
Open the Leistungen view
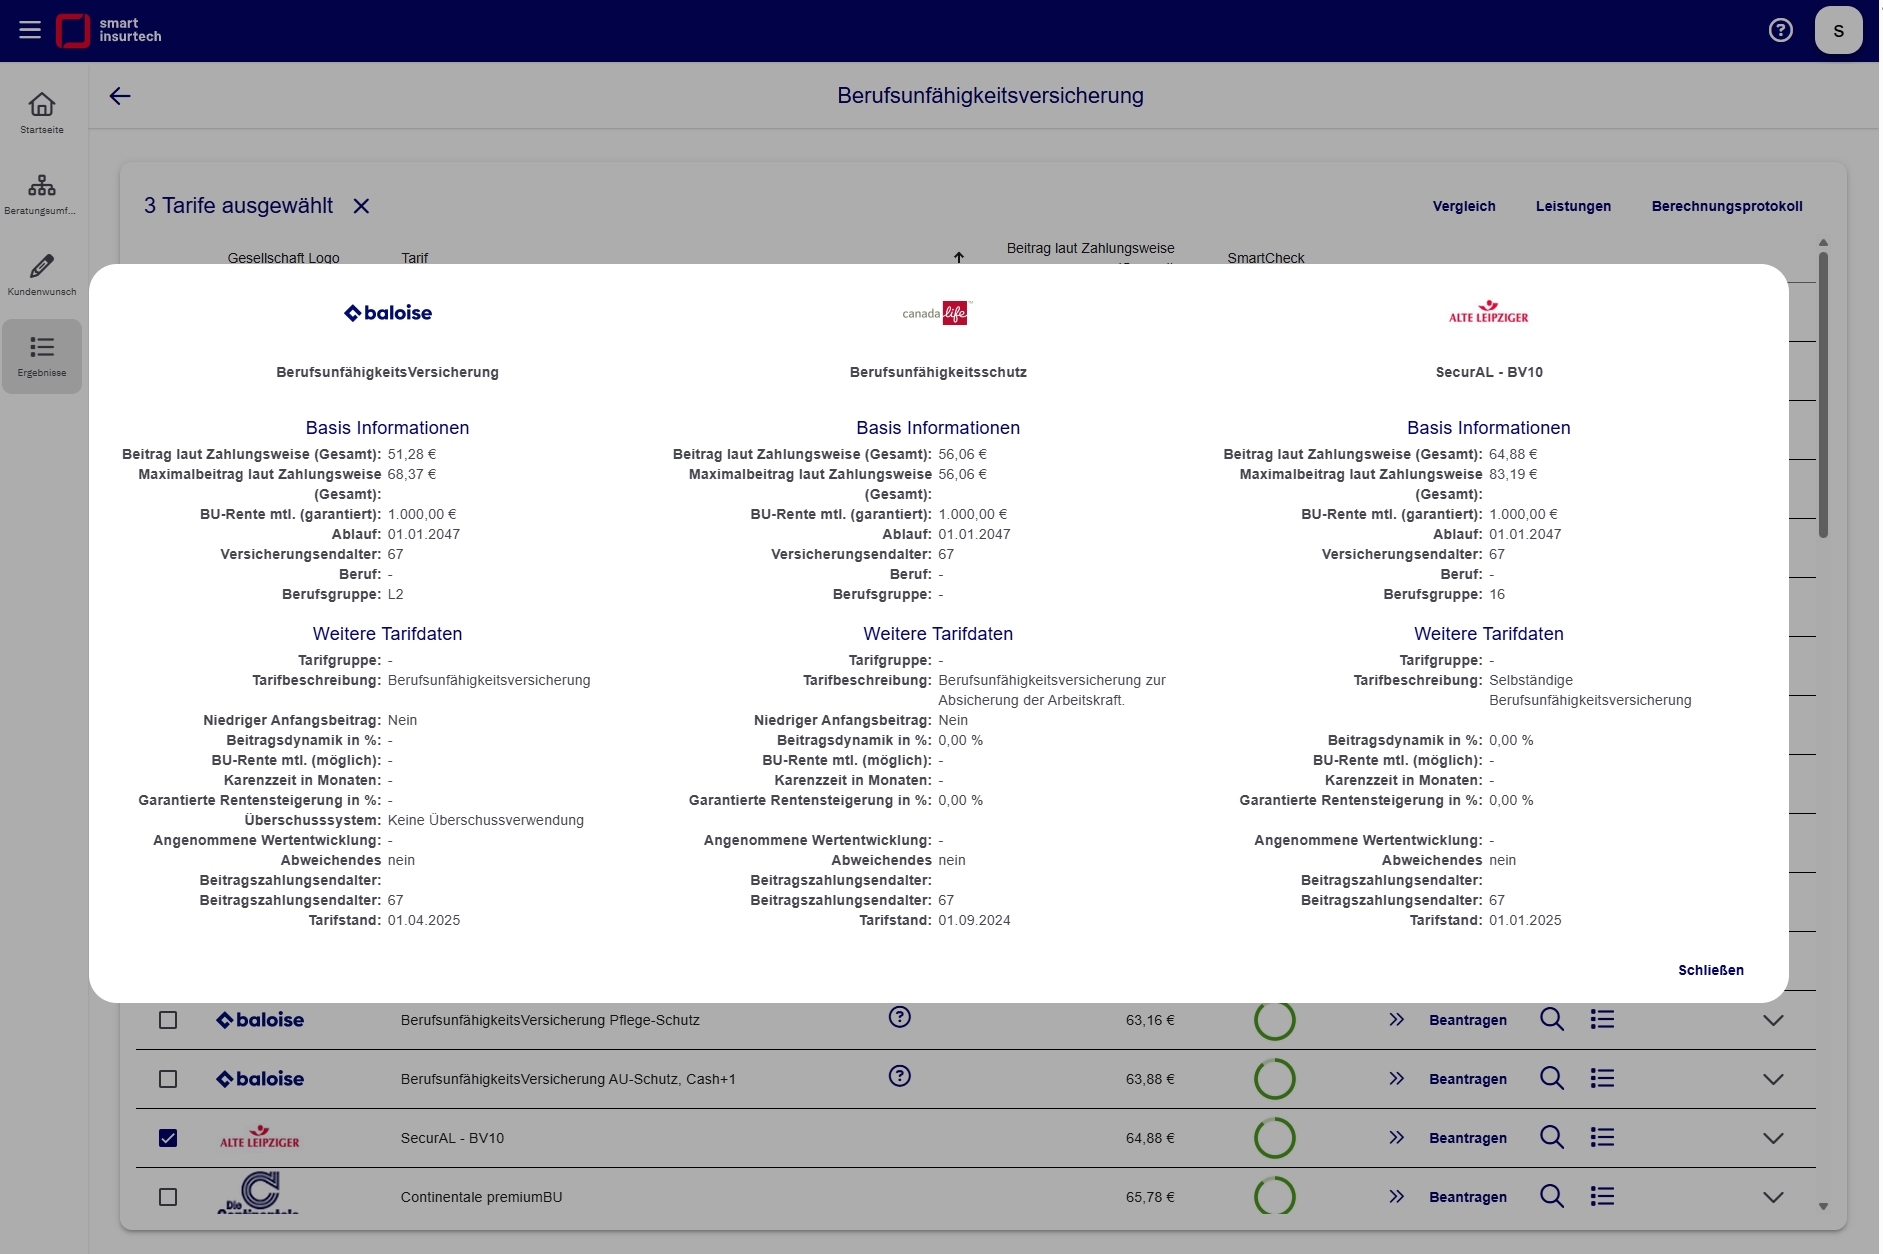[x=1573, y=206]
